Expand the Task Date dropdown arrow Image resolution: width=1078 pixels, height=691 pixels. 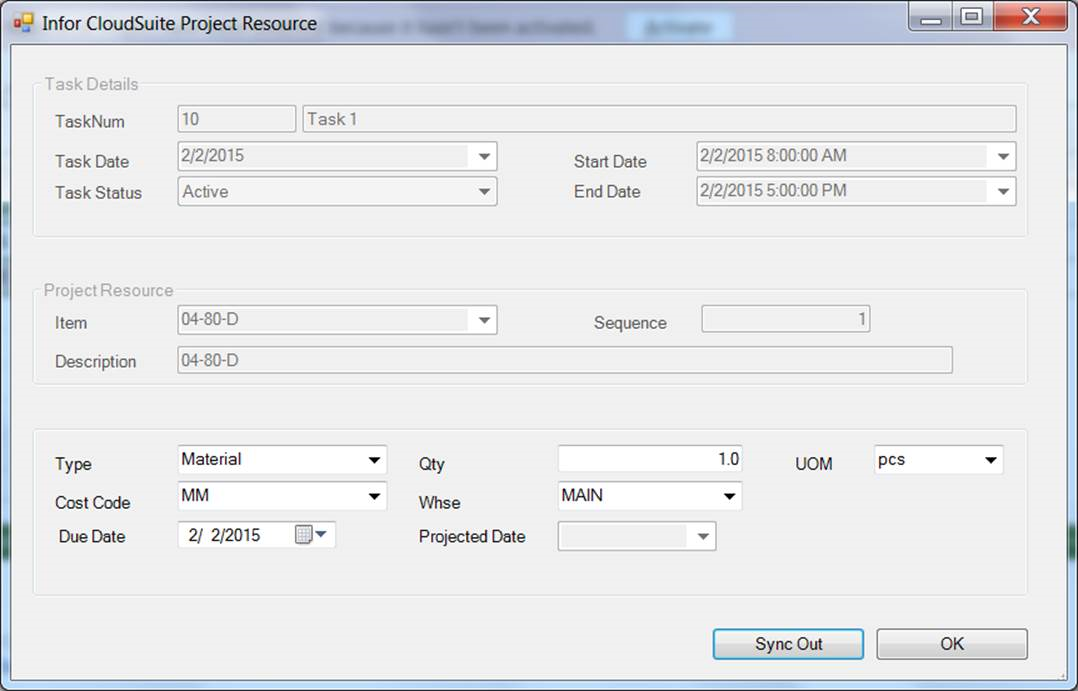(x=484, y=157)
